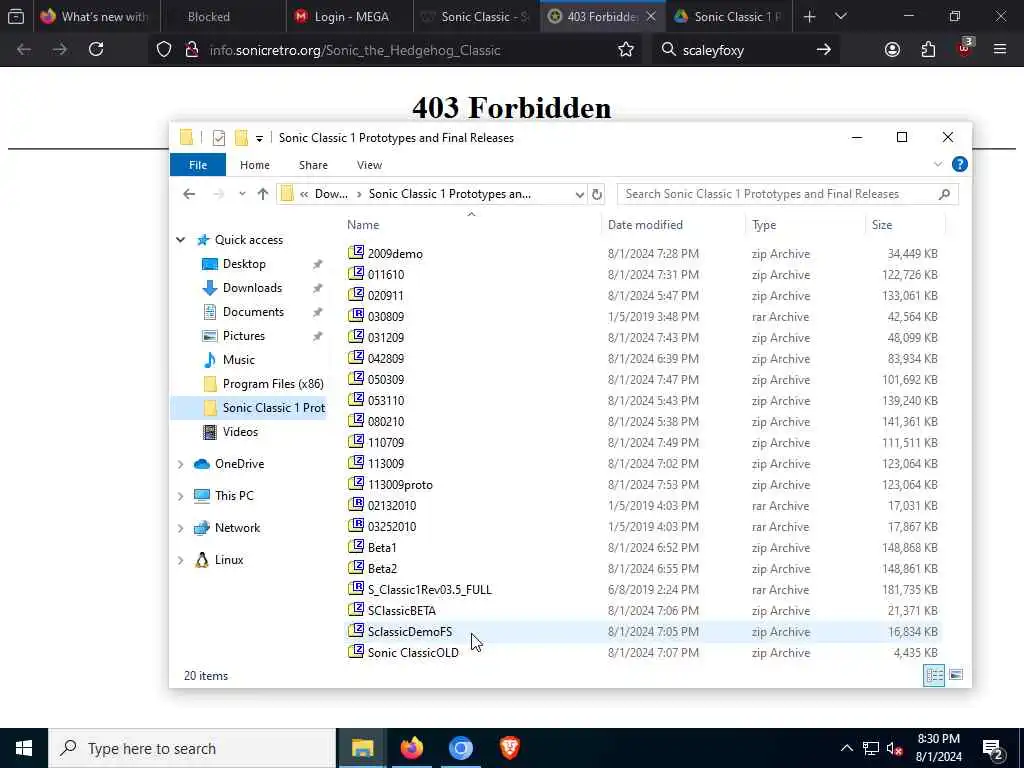Close the 403 Forbidden browser tab
The width and height of the screenshot is (1024, 768).
[x=650, y=17]
